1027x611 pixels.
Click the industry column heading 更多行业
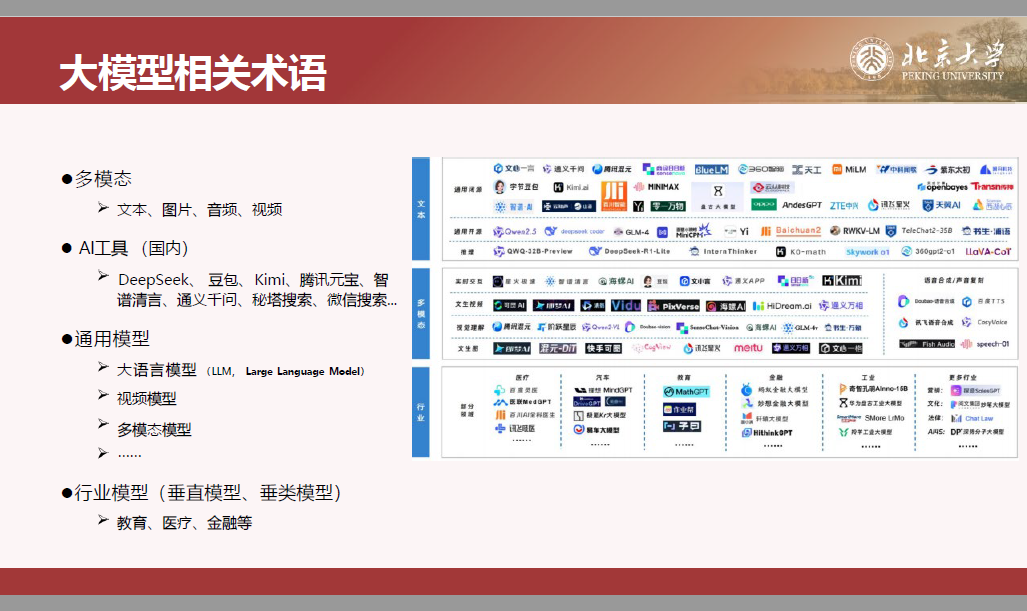click(963, 377)
